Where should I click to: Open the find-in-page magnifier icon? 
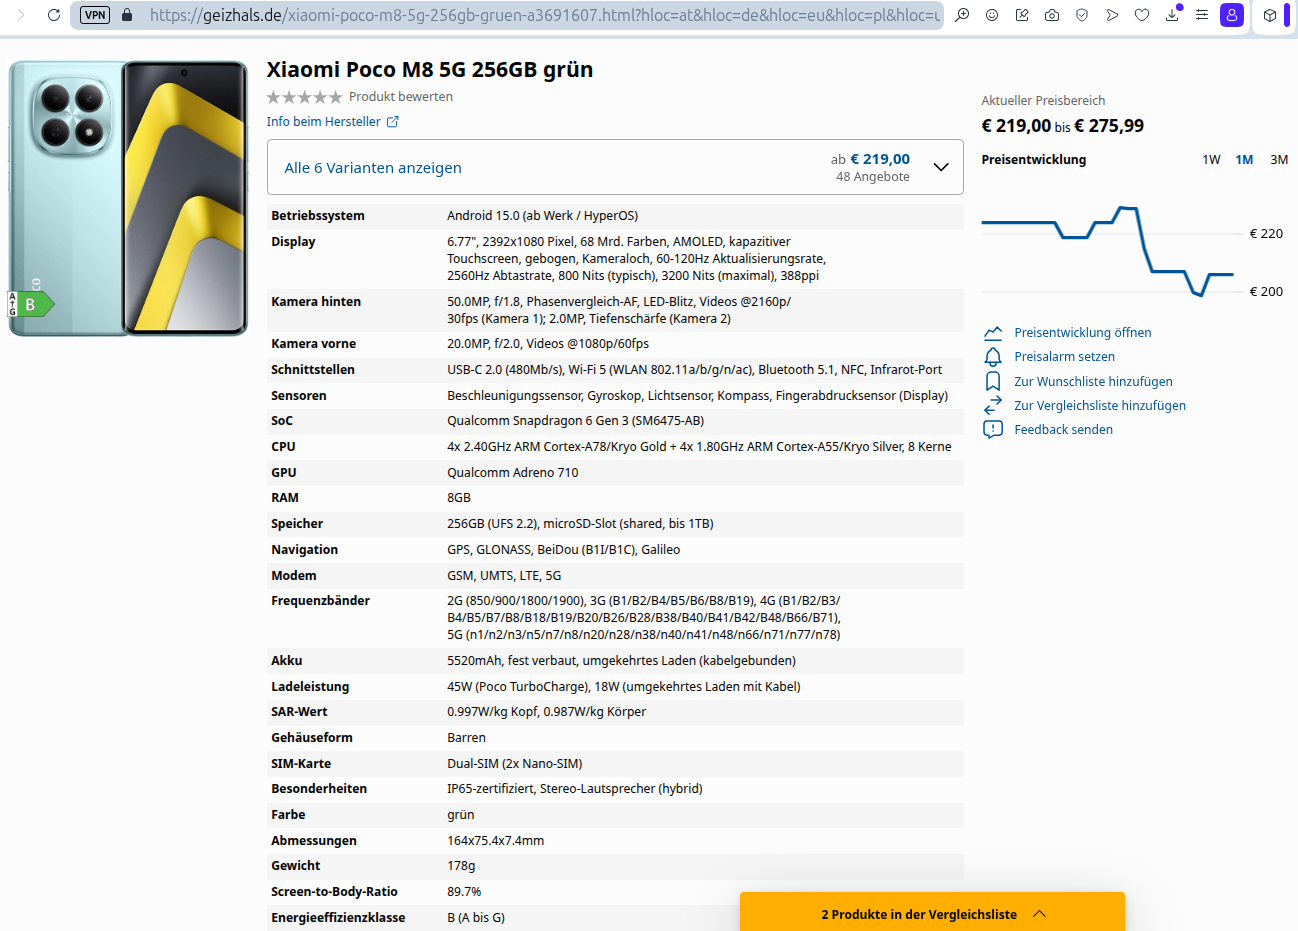point(962,15)
